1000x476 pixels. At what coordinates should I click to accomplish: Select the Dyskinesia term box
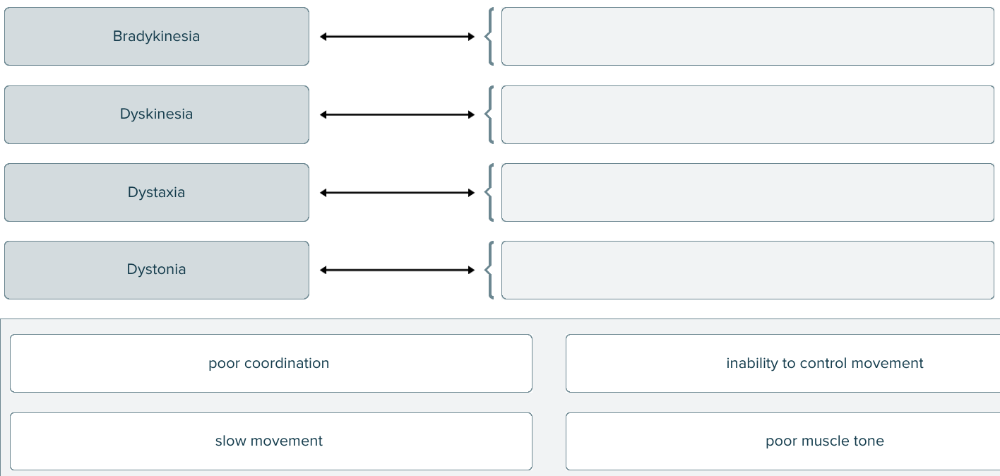click(156, 114)
